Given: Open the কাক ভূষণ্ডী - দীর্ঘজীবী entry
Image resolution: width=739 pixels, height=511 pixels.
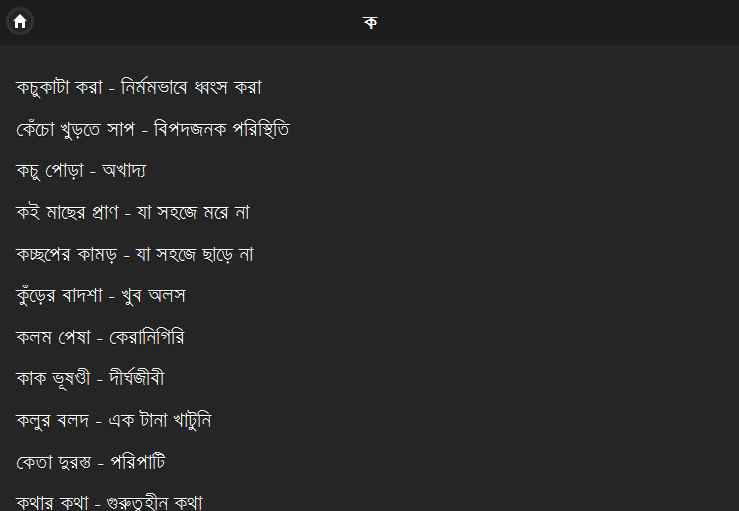Looking at the screenshot, I should 90,379.
